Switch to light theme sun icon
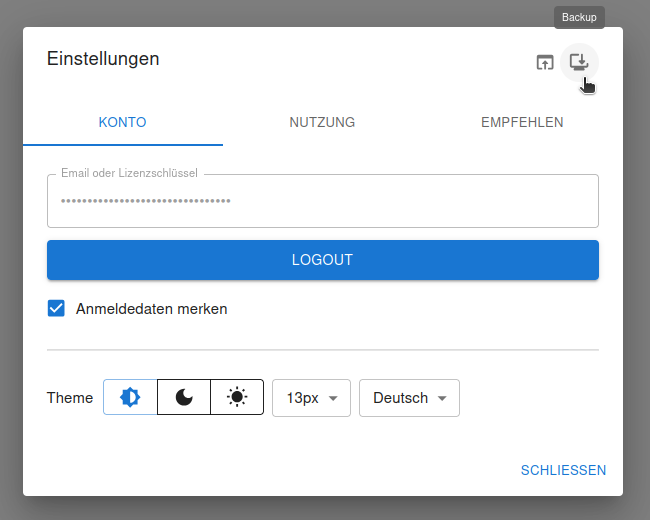 237,397
